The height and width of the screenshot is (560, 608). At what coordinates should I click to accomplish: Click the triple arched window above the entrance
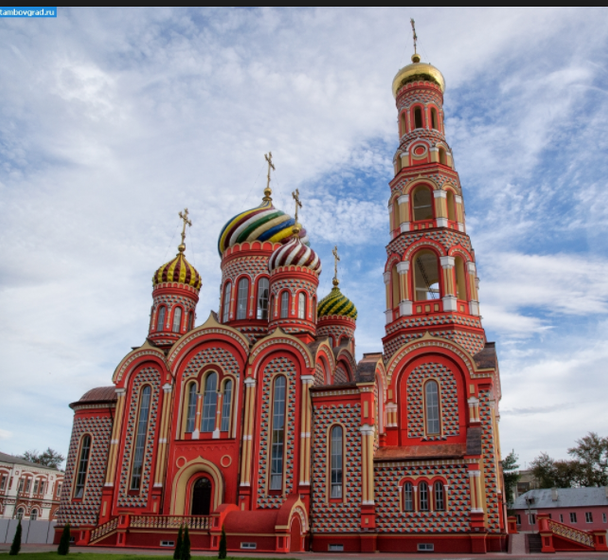point(208,403)
